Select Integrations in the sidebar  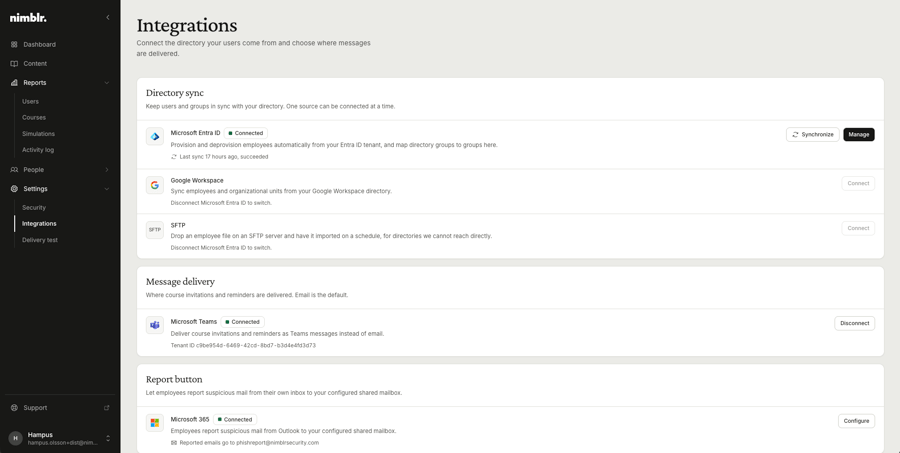39,224
